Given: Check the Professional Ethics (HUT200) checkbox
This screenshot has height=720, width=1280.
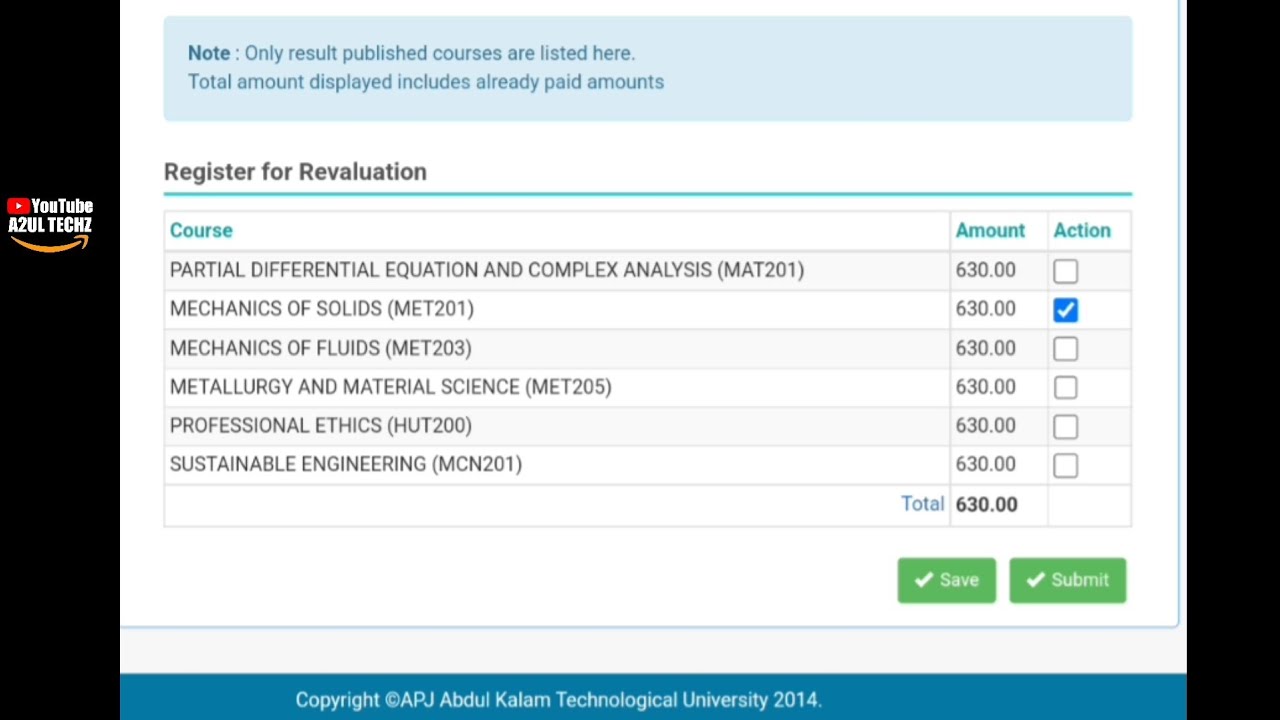Looking at the screenshot, I should pos(1065,427).
